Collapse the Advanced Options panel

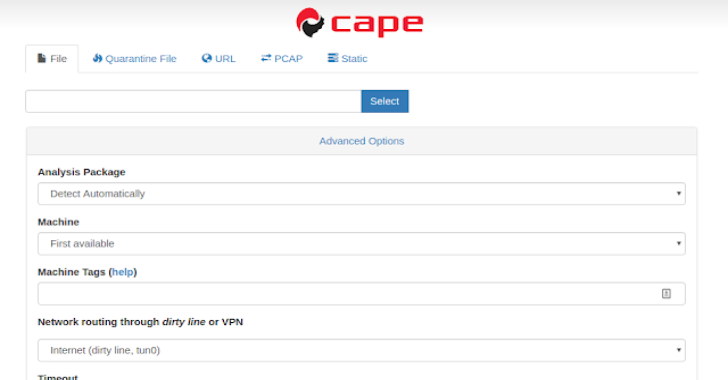point(362,141)
